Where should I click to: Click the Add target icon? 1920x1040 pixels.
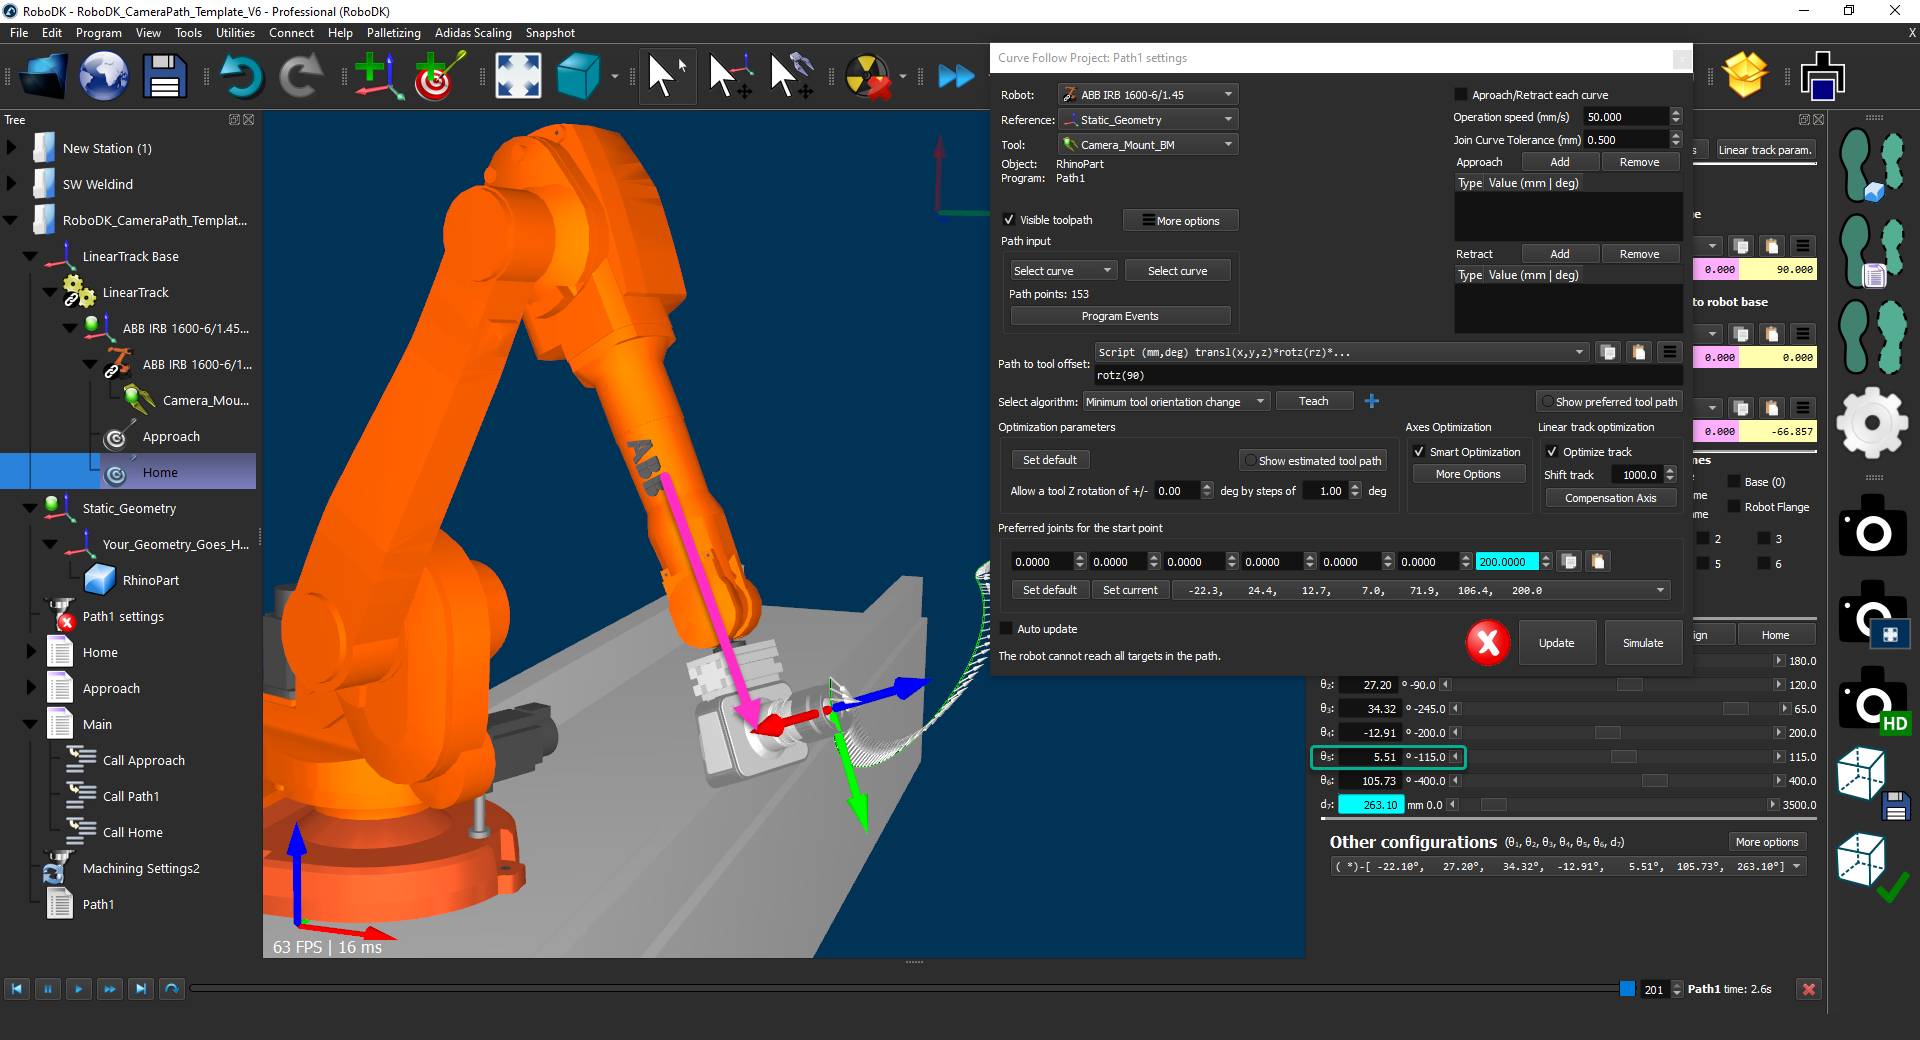click(438, 76)
